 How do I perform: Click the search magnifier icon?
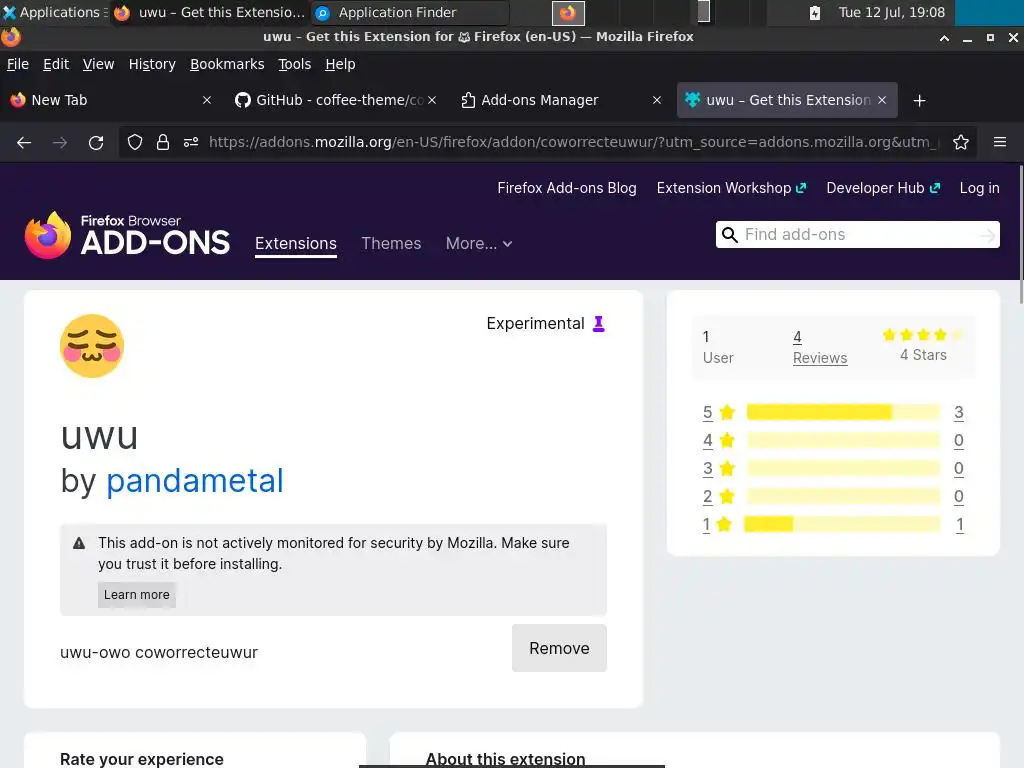729,234
